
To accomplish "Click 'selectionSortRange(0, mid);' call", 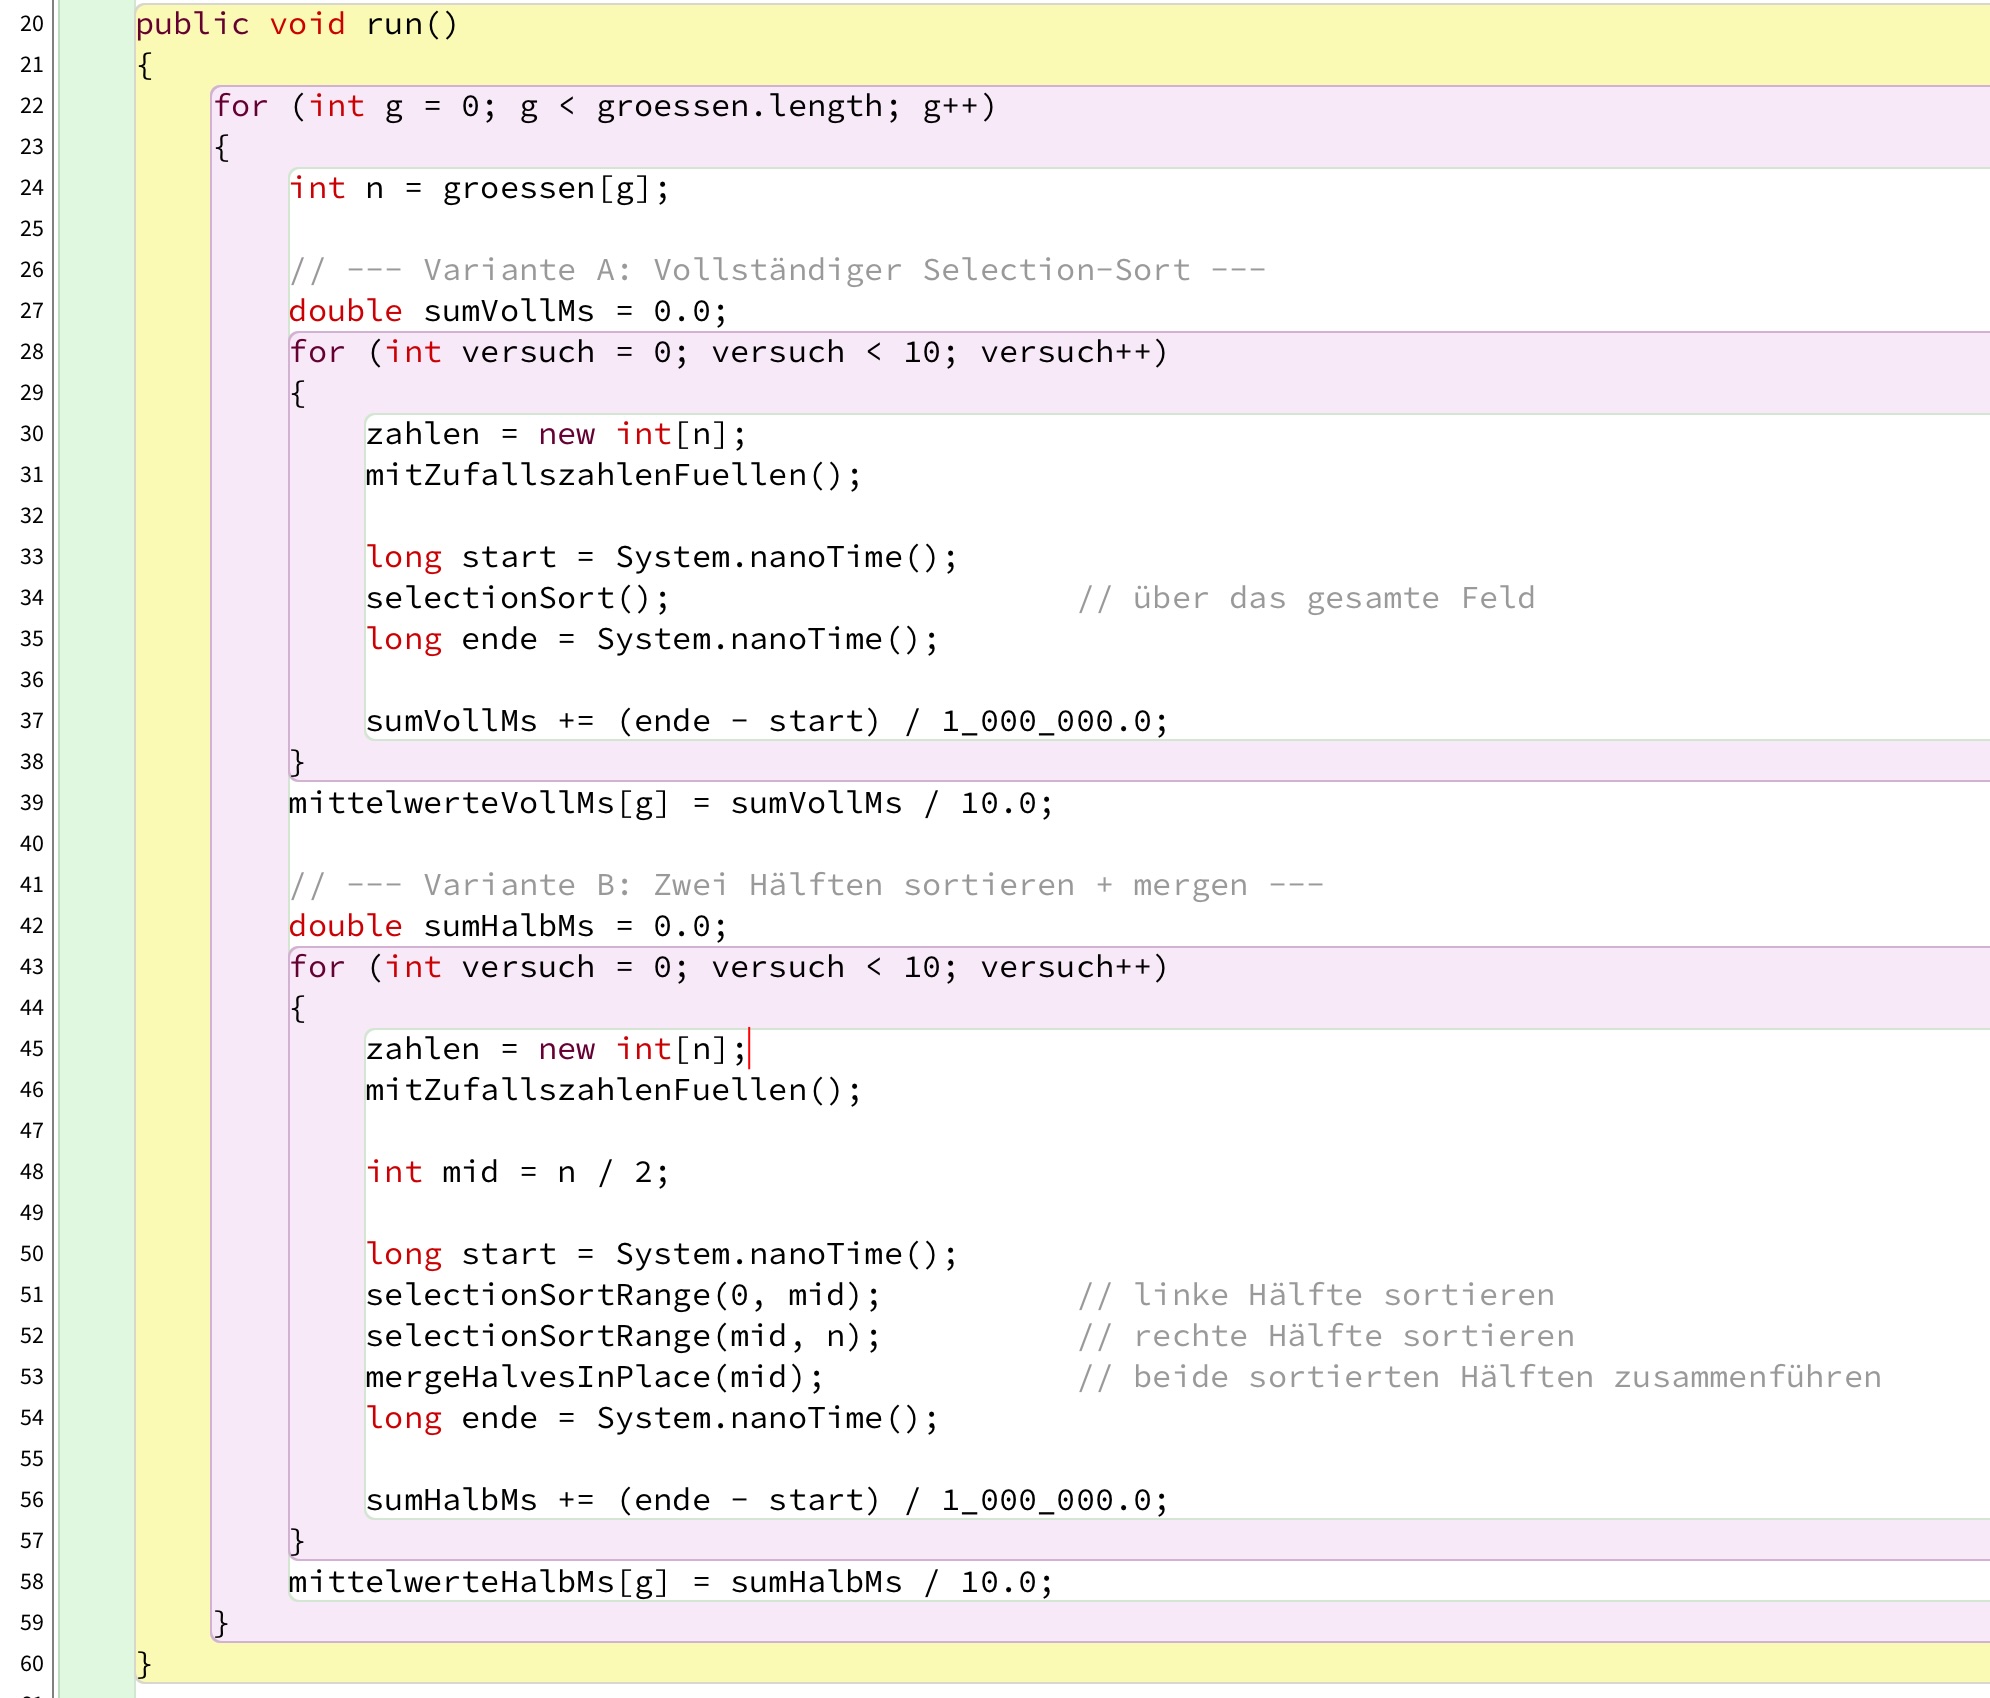I will click(622, 1295).
